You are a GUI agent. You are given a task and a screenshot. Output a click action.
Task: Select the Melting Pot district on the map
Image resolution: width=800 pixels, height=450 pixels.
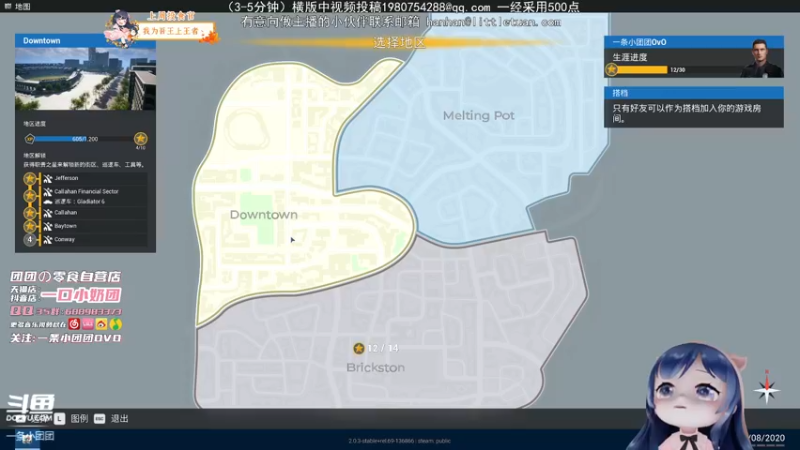click(478, 116)
